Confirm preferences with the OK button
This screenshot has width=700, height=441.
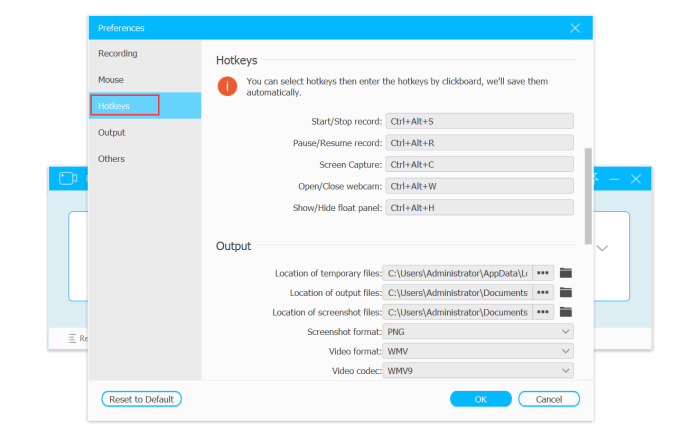[480, 399]
